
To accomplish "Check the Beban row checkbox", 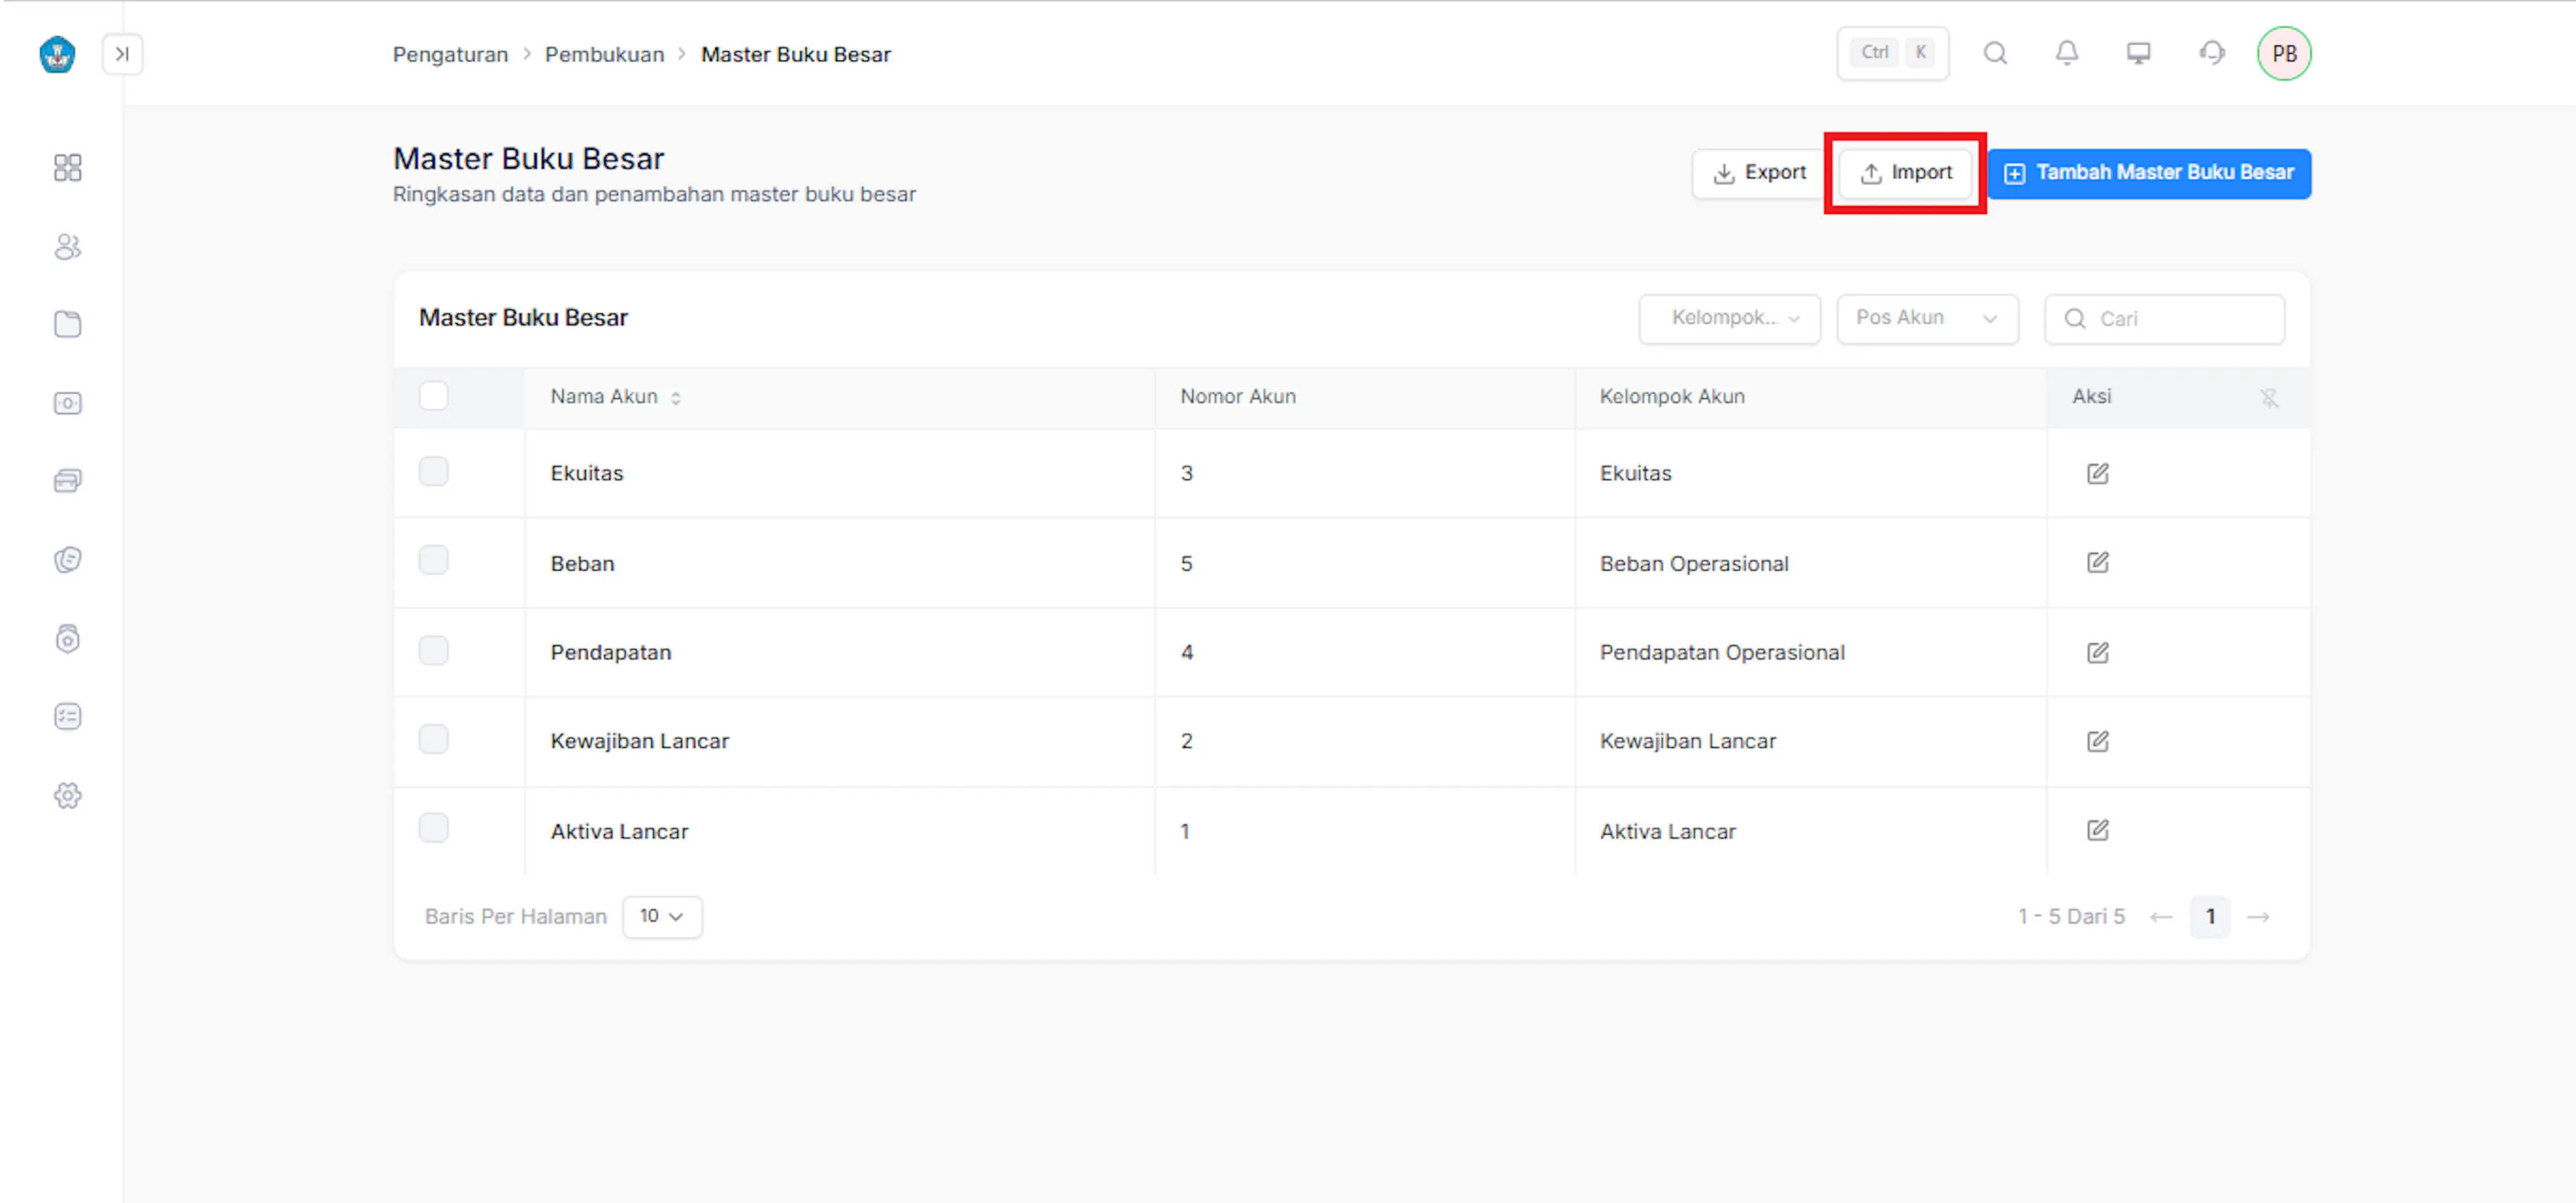I will (x=433, y=560).
